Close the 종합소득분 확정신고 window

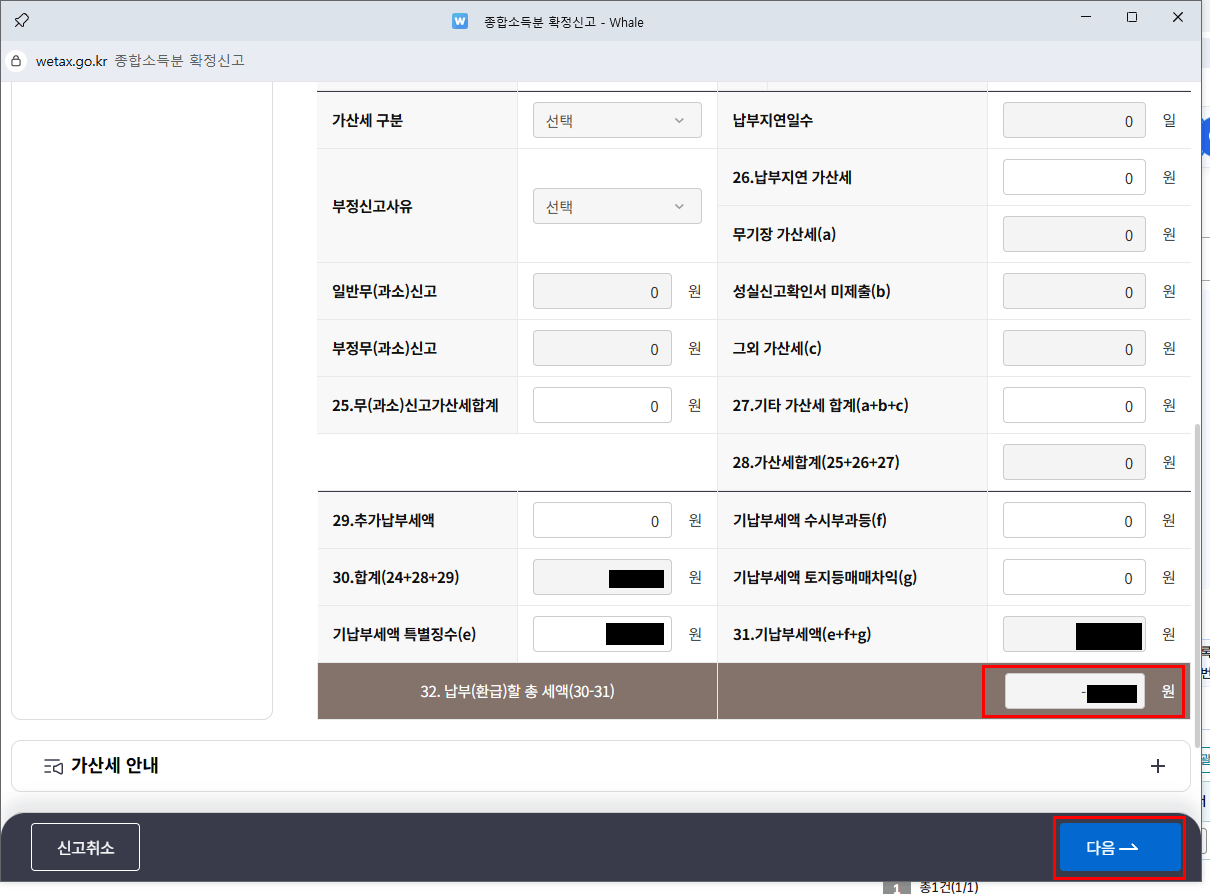(x=1180, y=17)
